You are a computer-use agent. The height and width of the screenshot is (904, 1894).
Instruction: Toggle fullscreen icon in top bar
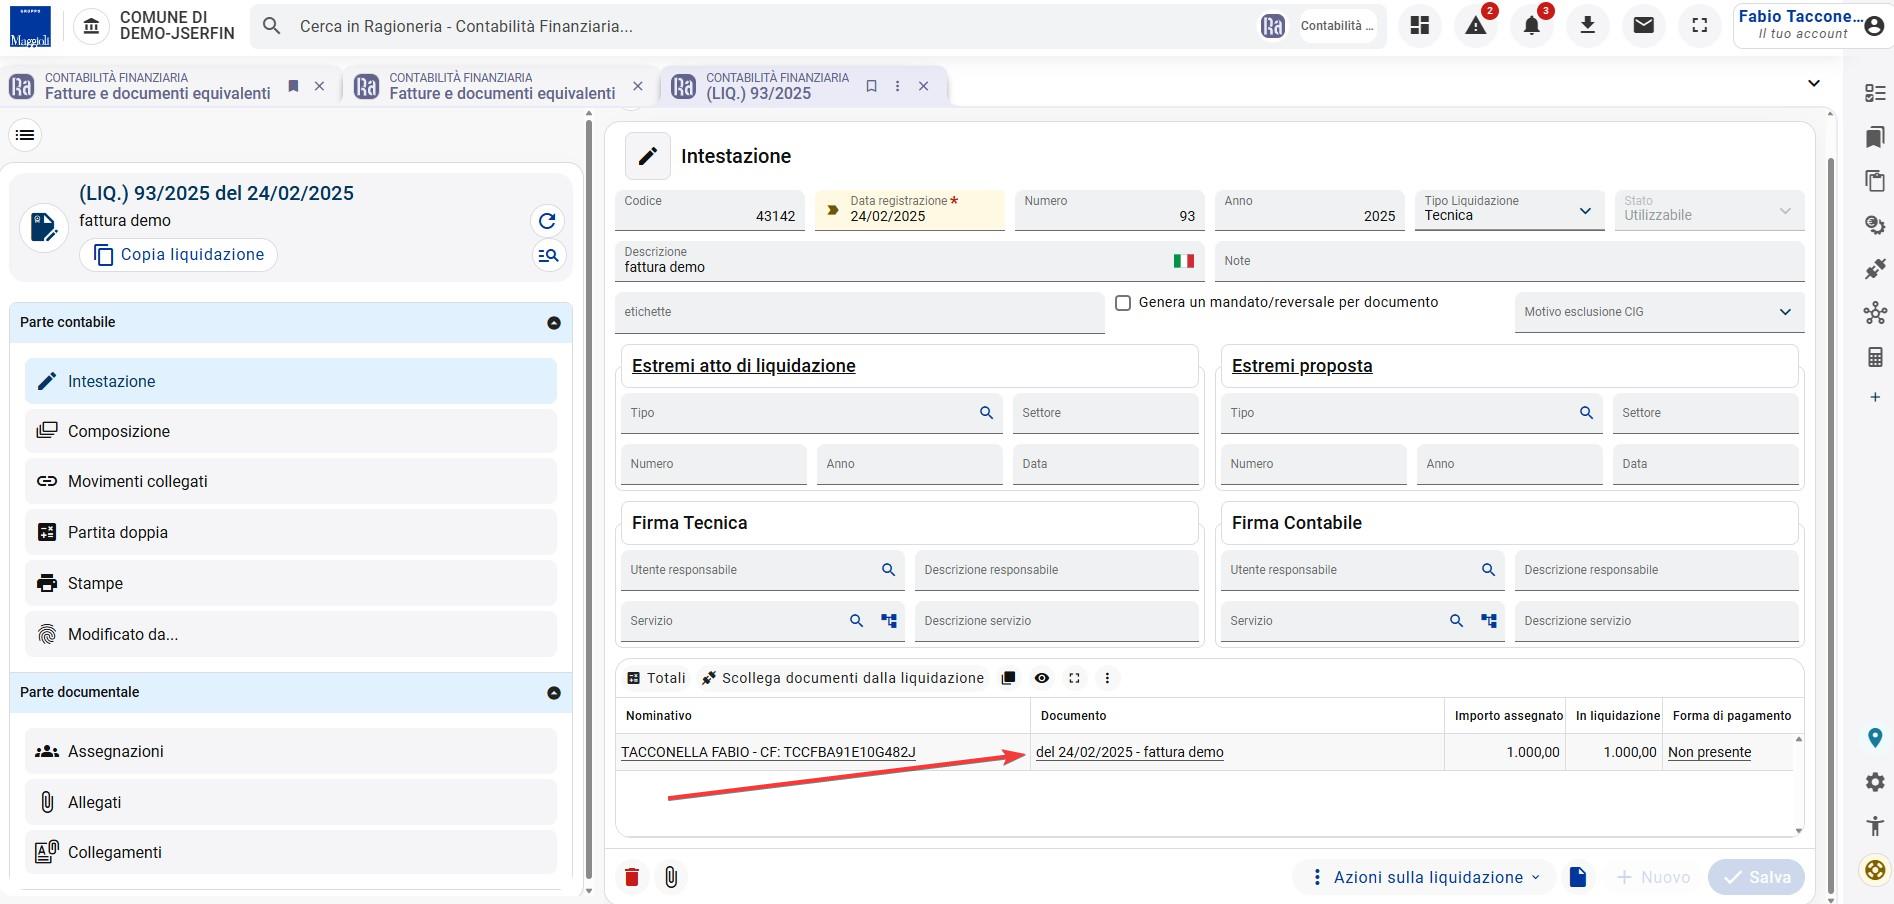click(x=1699, y=26)
